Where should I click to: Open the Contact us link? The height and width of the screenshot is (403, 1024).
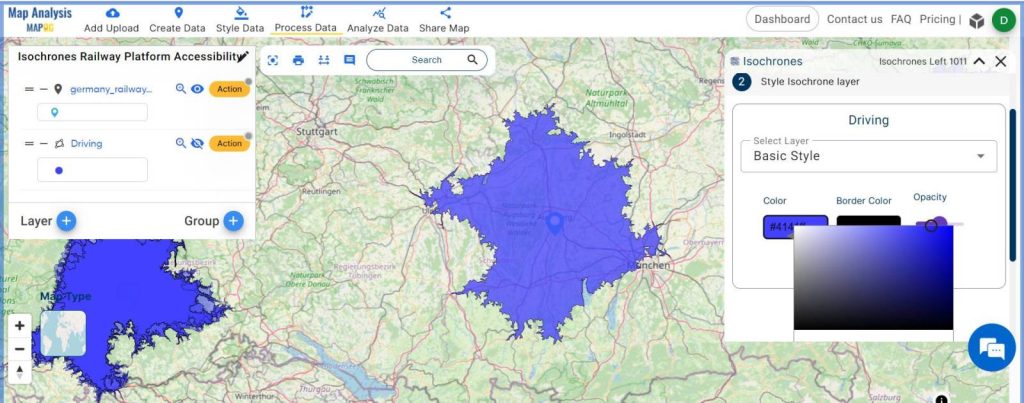tap(854, 19)
